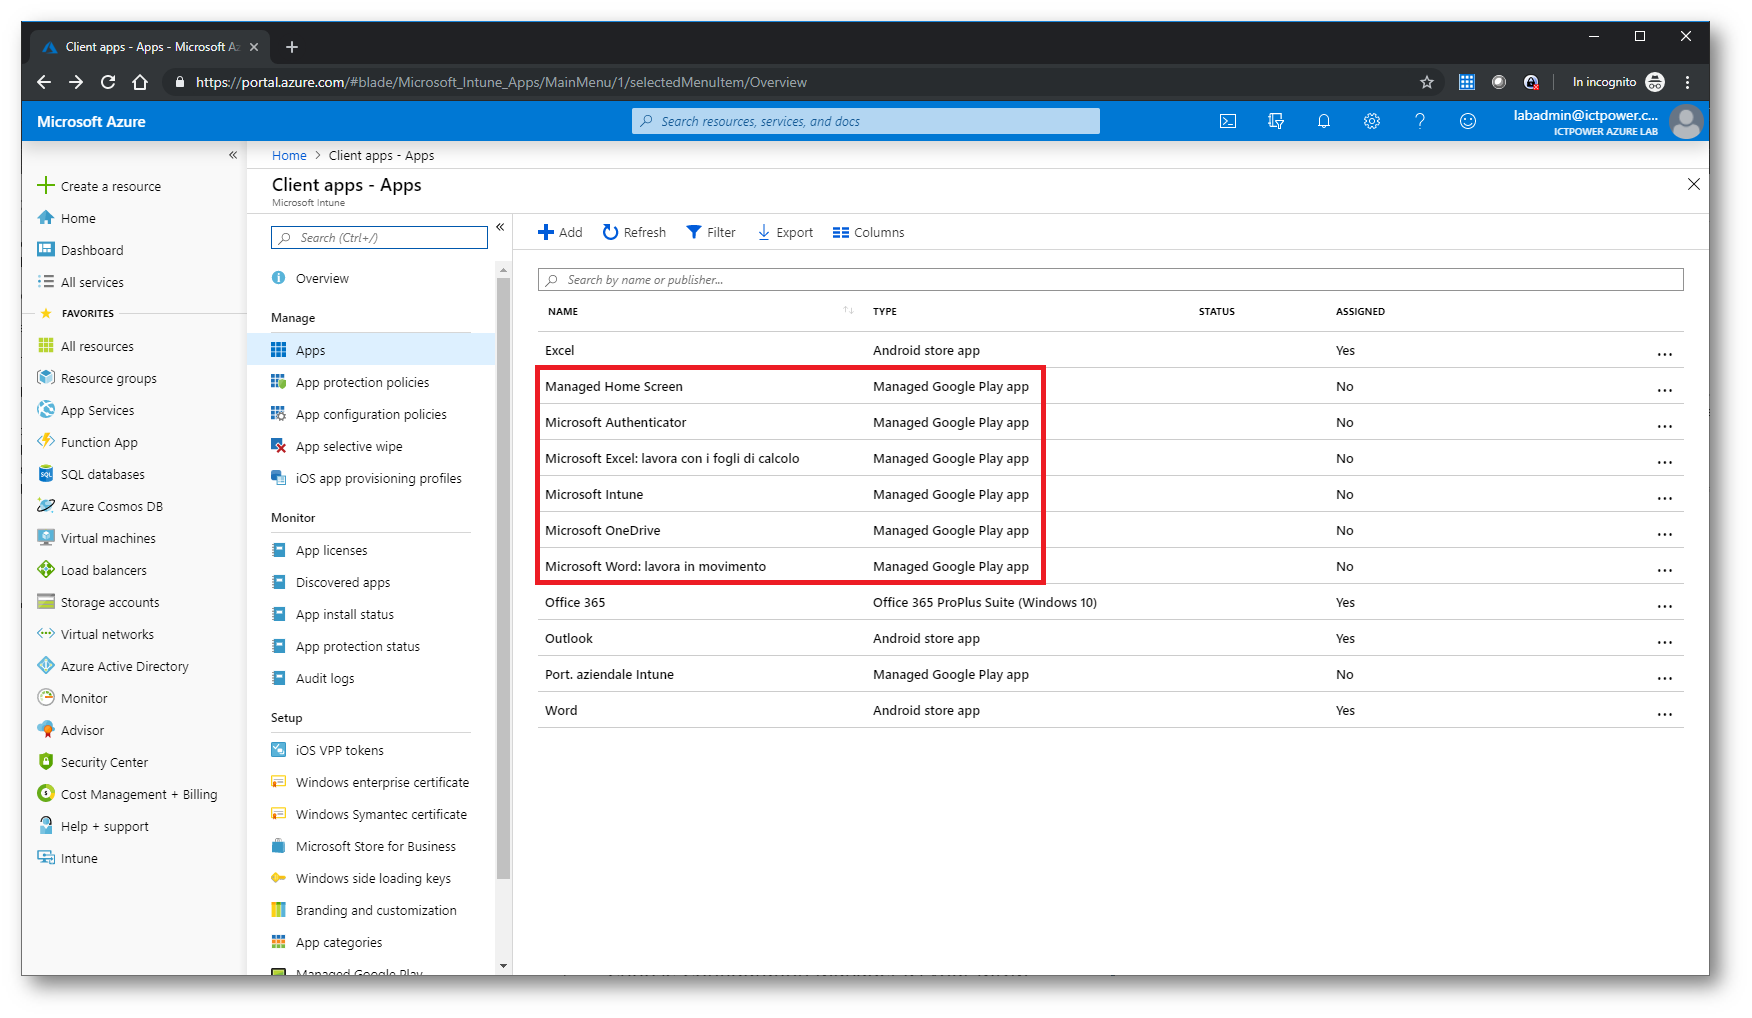1752x1018 pixels.
Task: Open ellipsis menu for Microsoft Intune row
Action: point(1664,498)
